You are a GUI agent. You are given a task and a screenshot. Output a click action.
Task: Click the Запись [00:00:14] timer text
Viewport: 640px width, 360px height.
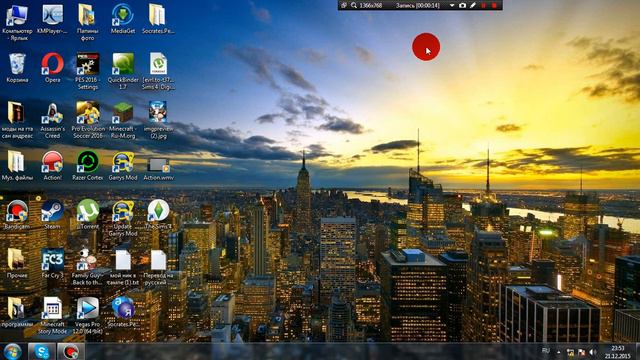click(418, 5)
